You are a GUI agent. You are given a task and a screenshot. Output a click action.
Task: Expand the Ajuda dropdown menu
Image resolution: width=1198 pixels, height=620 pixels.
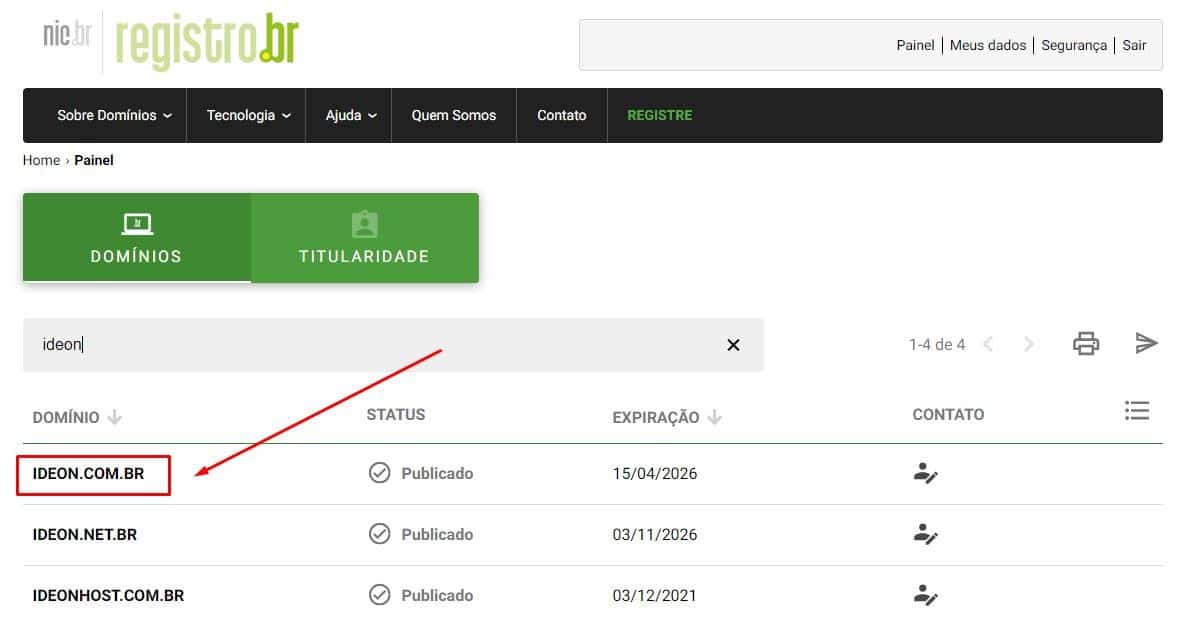(x=351, y=115)
